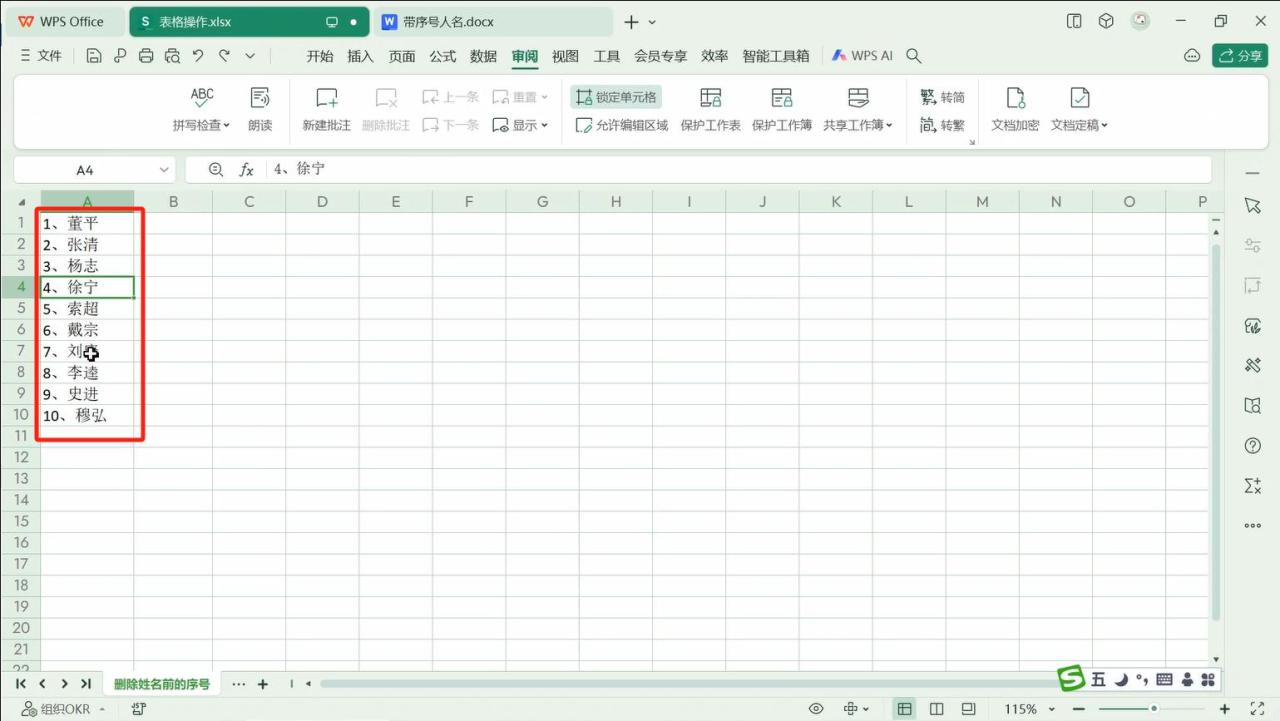Click the selection arrow icon in right sidebar

point(1252,205)
